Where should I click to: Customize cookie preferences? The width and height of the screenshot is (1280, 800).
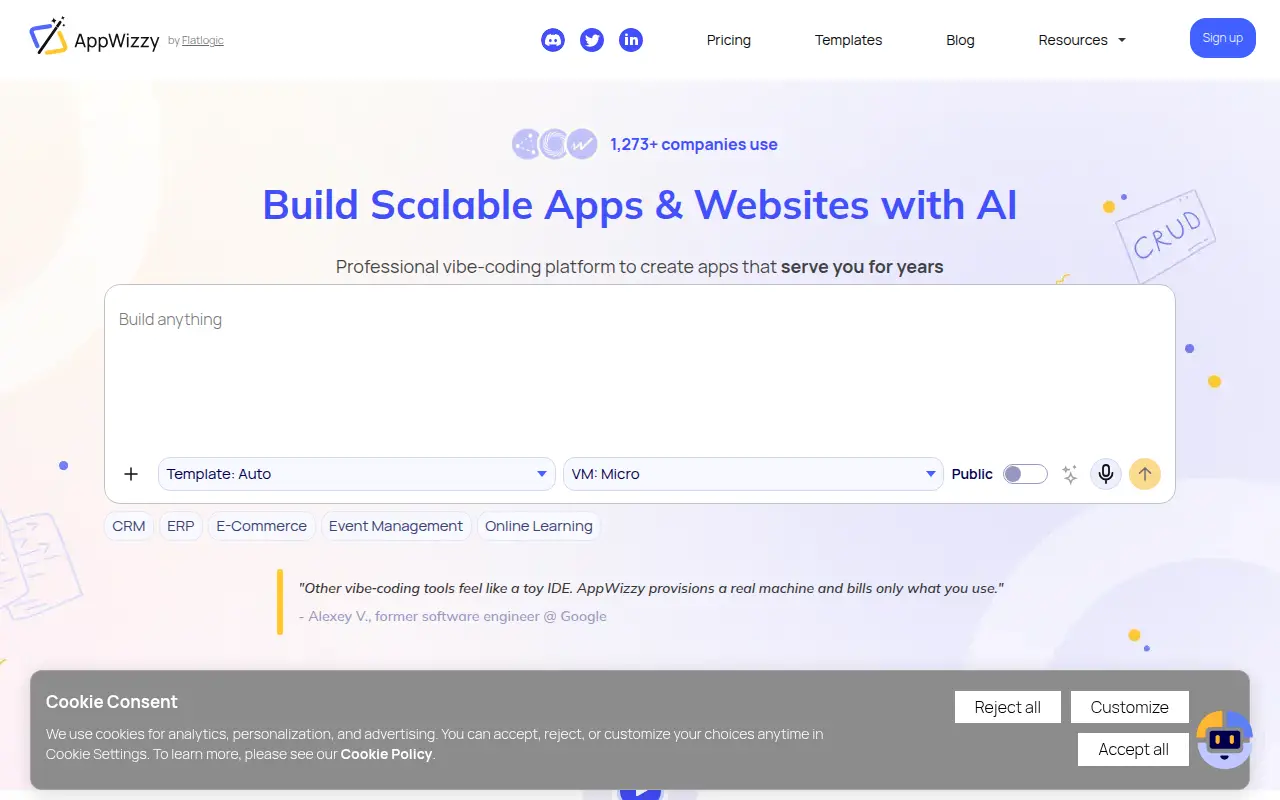(1130, 707)
